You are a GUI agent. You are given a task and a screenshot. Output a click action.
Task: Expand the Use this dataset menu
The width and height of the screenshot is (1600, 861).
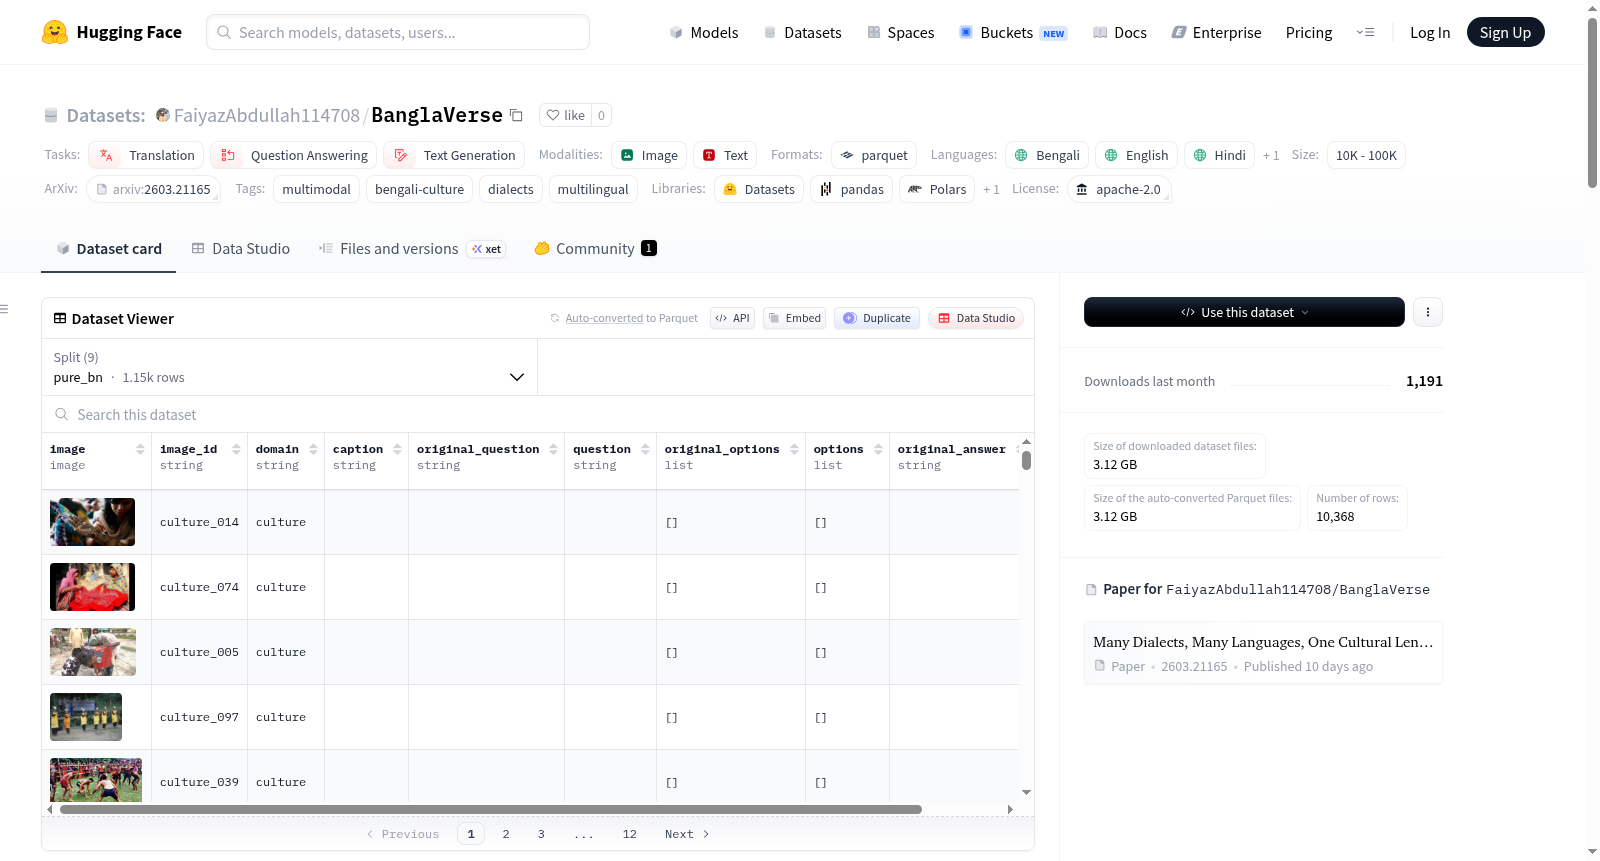1244,312
